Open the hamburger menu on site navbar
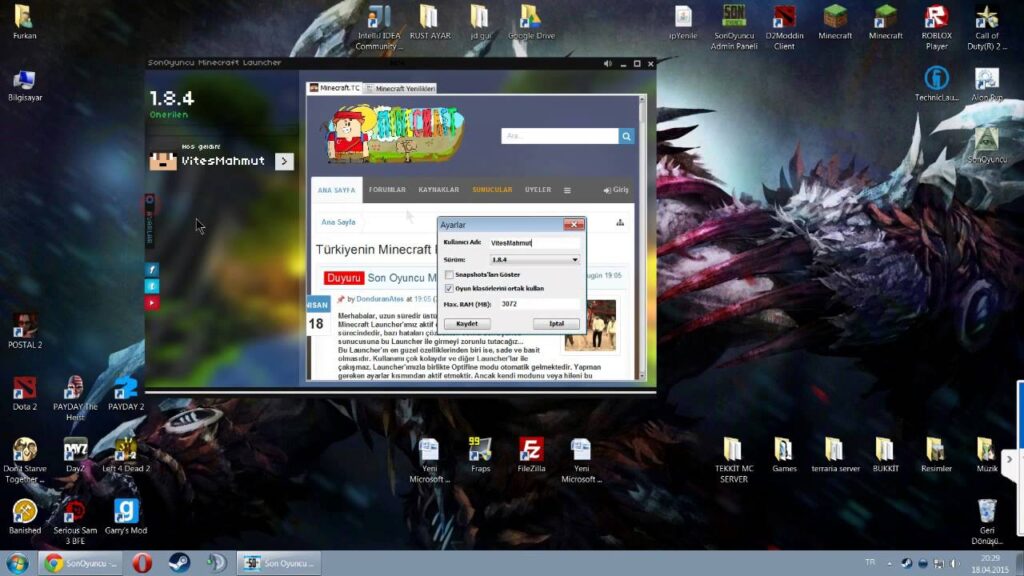This screenshot has width=1024, height=576. pyautogui.click(x=567, y=190)
